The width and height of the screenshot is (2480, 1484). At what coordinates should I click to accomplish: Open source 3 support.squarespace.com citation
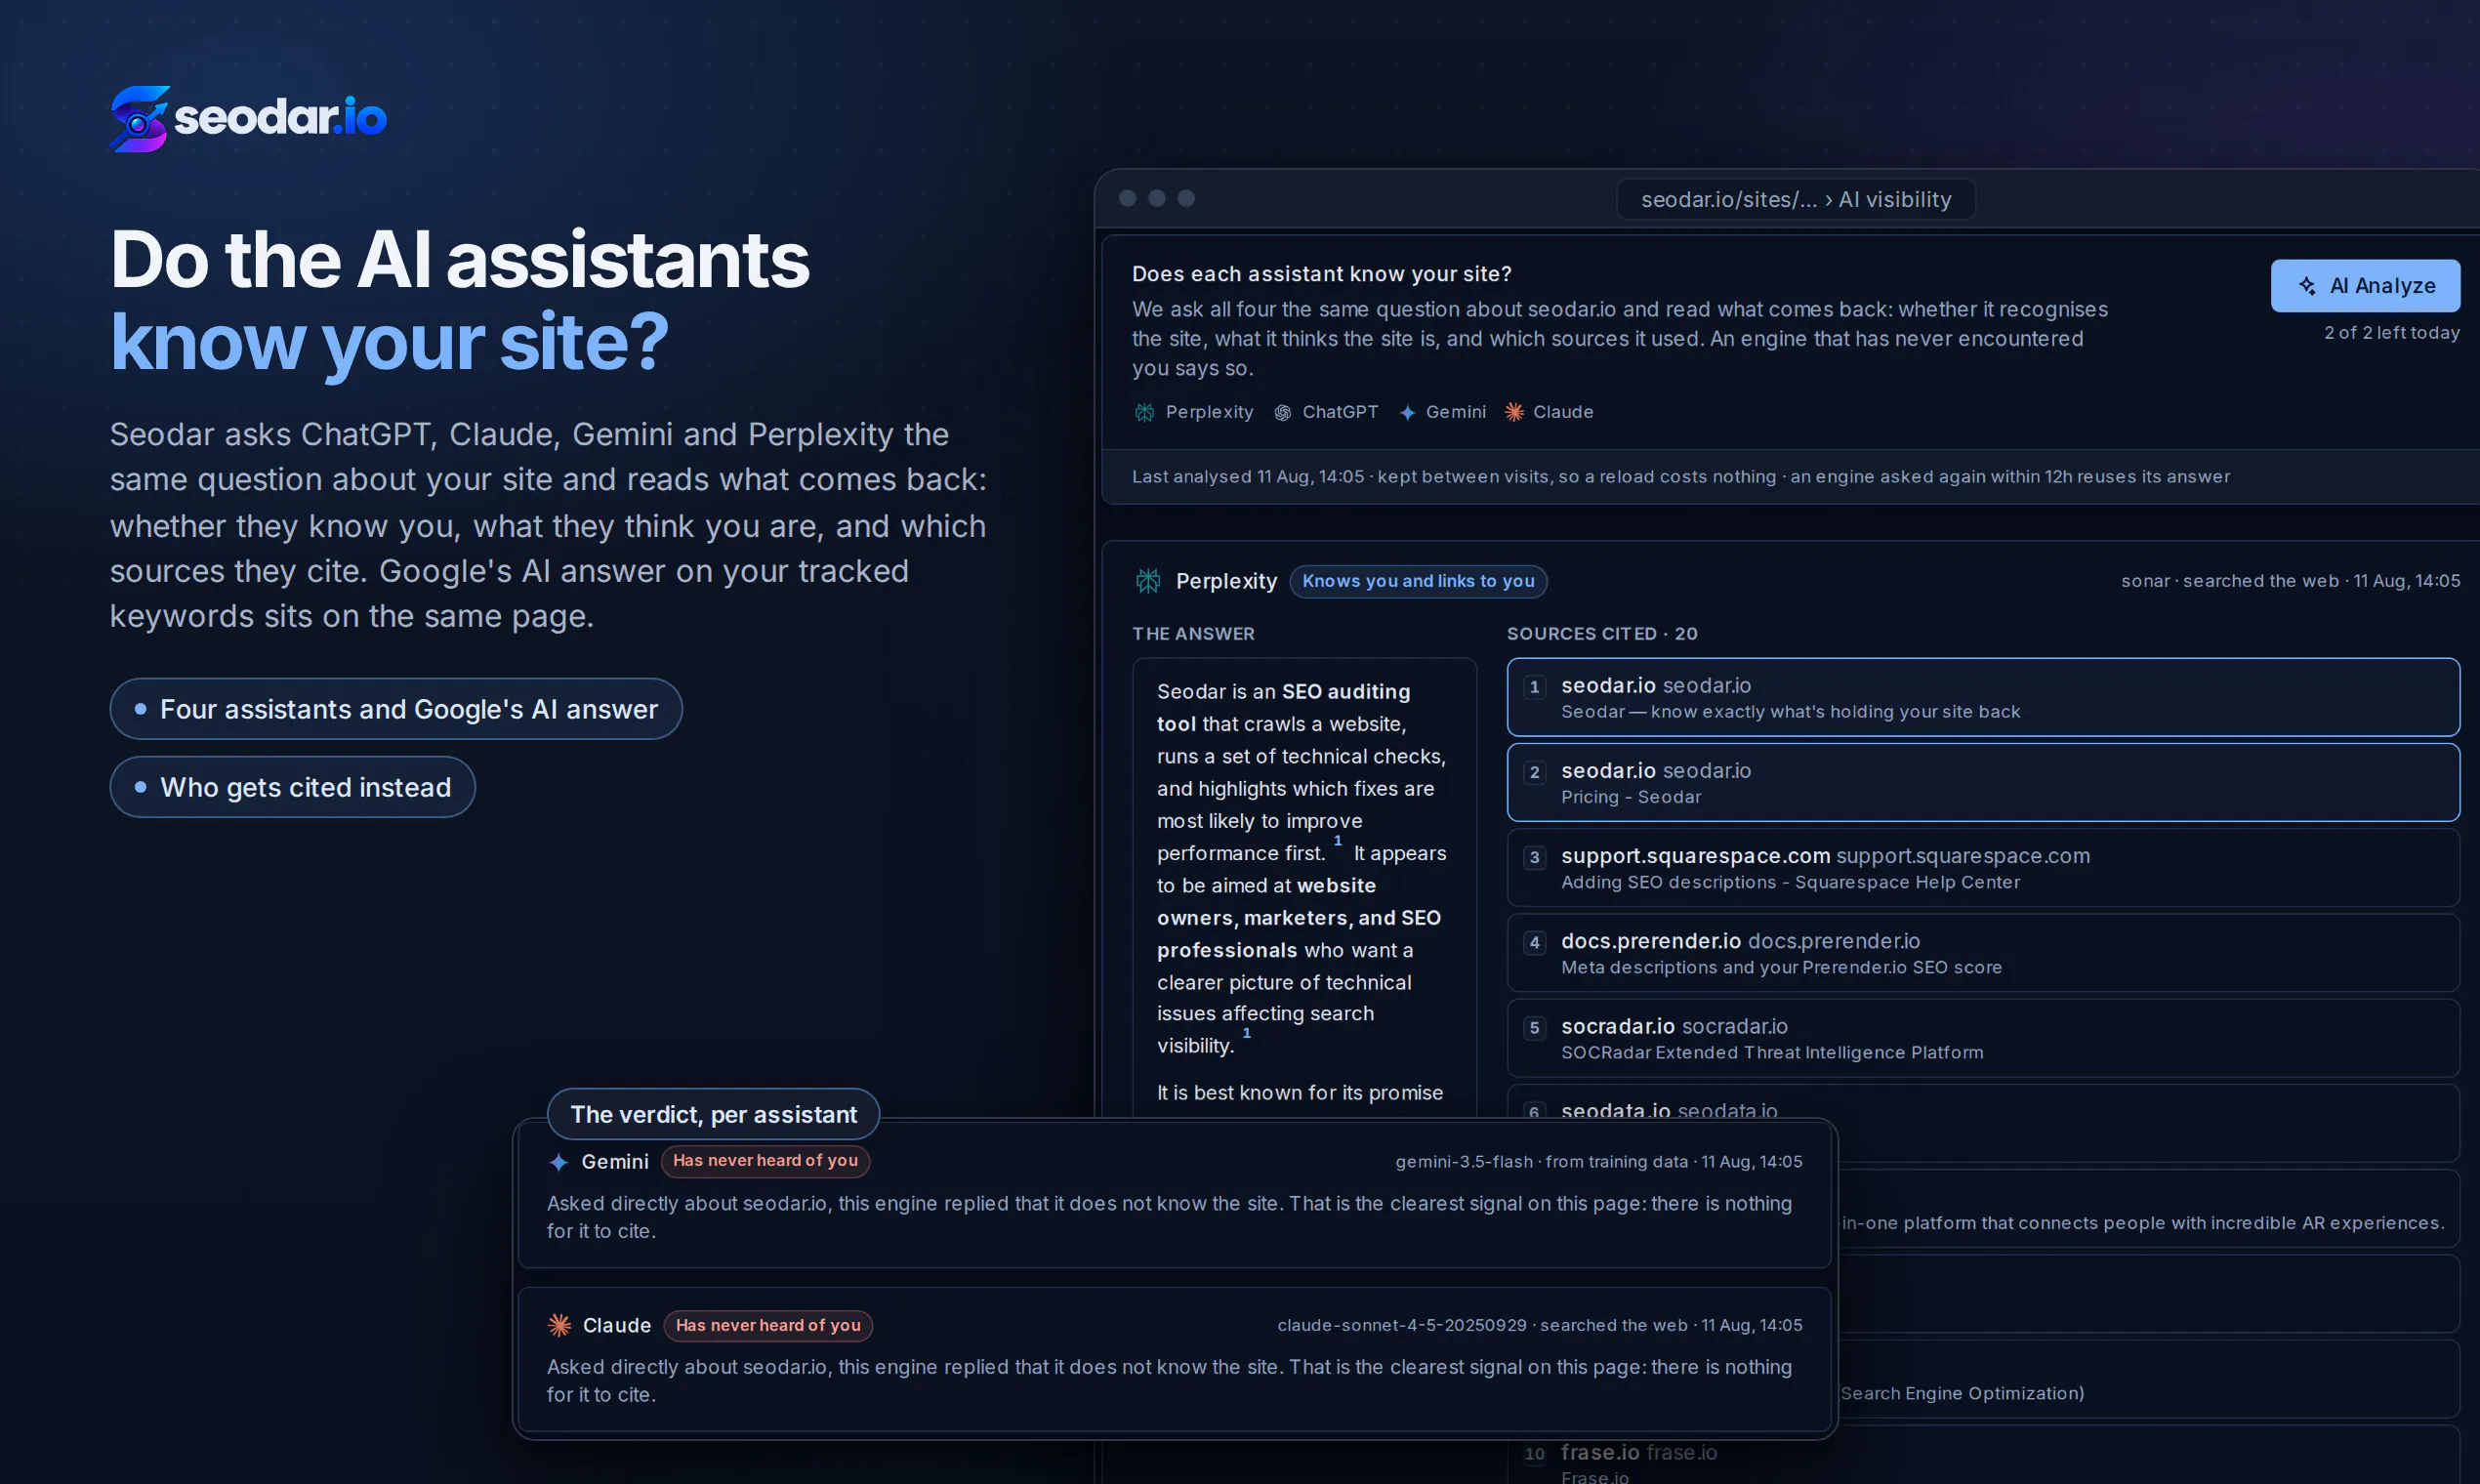point(1983,867)
